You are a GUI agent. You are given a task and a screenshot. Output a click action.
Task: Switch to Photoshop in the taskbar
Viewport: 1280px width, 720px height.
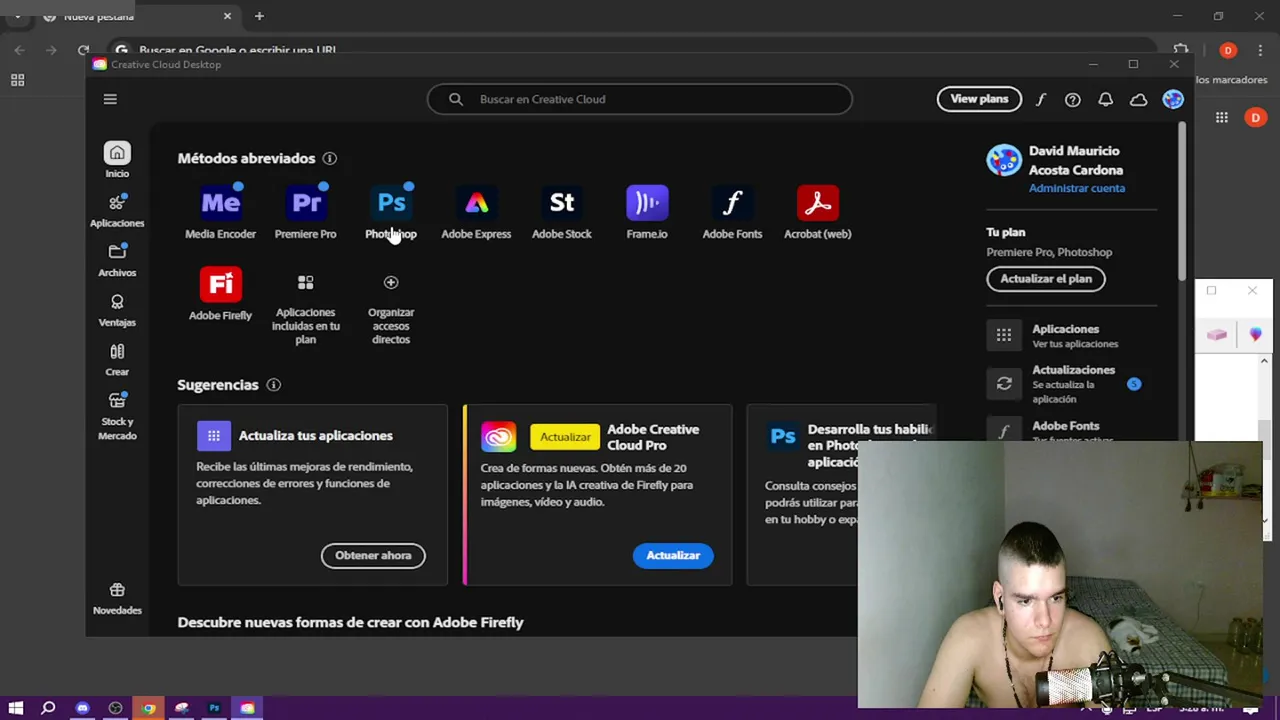pyautogui.click(x=214, y=708)
